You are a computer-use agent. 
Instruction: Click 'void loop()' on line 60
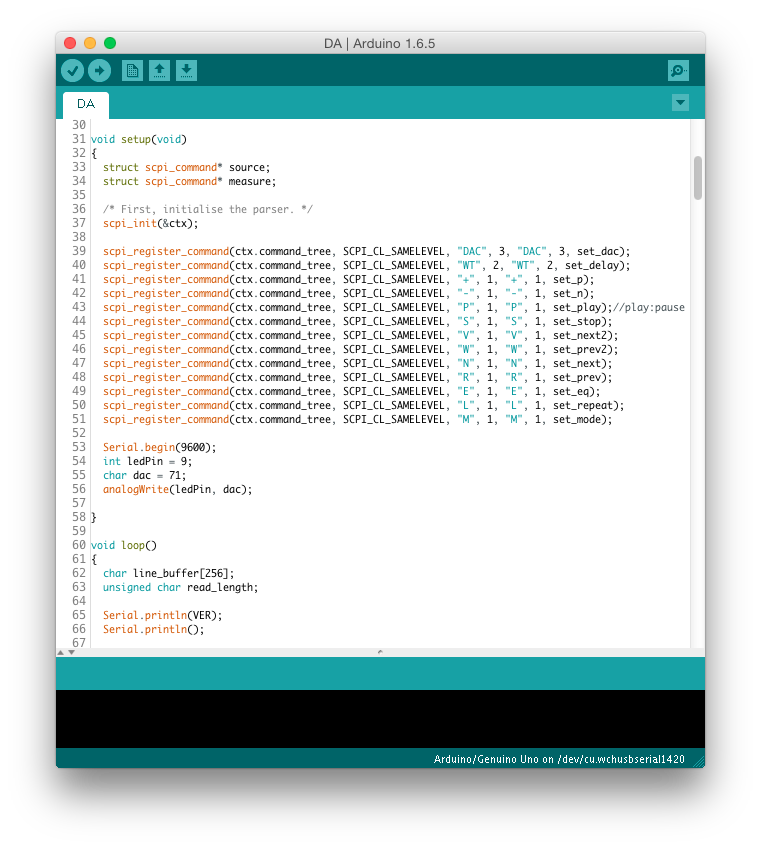click(x=124, y=546)
